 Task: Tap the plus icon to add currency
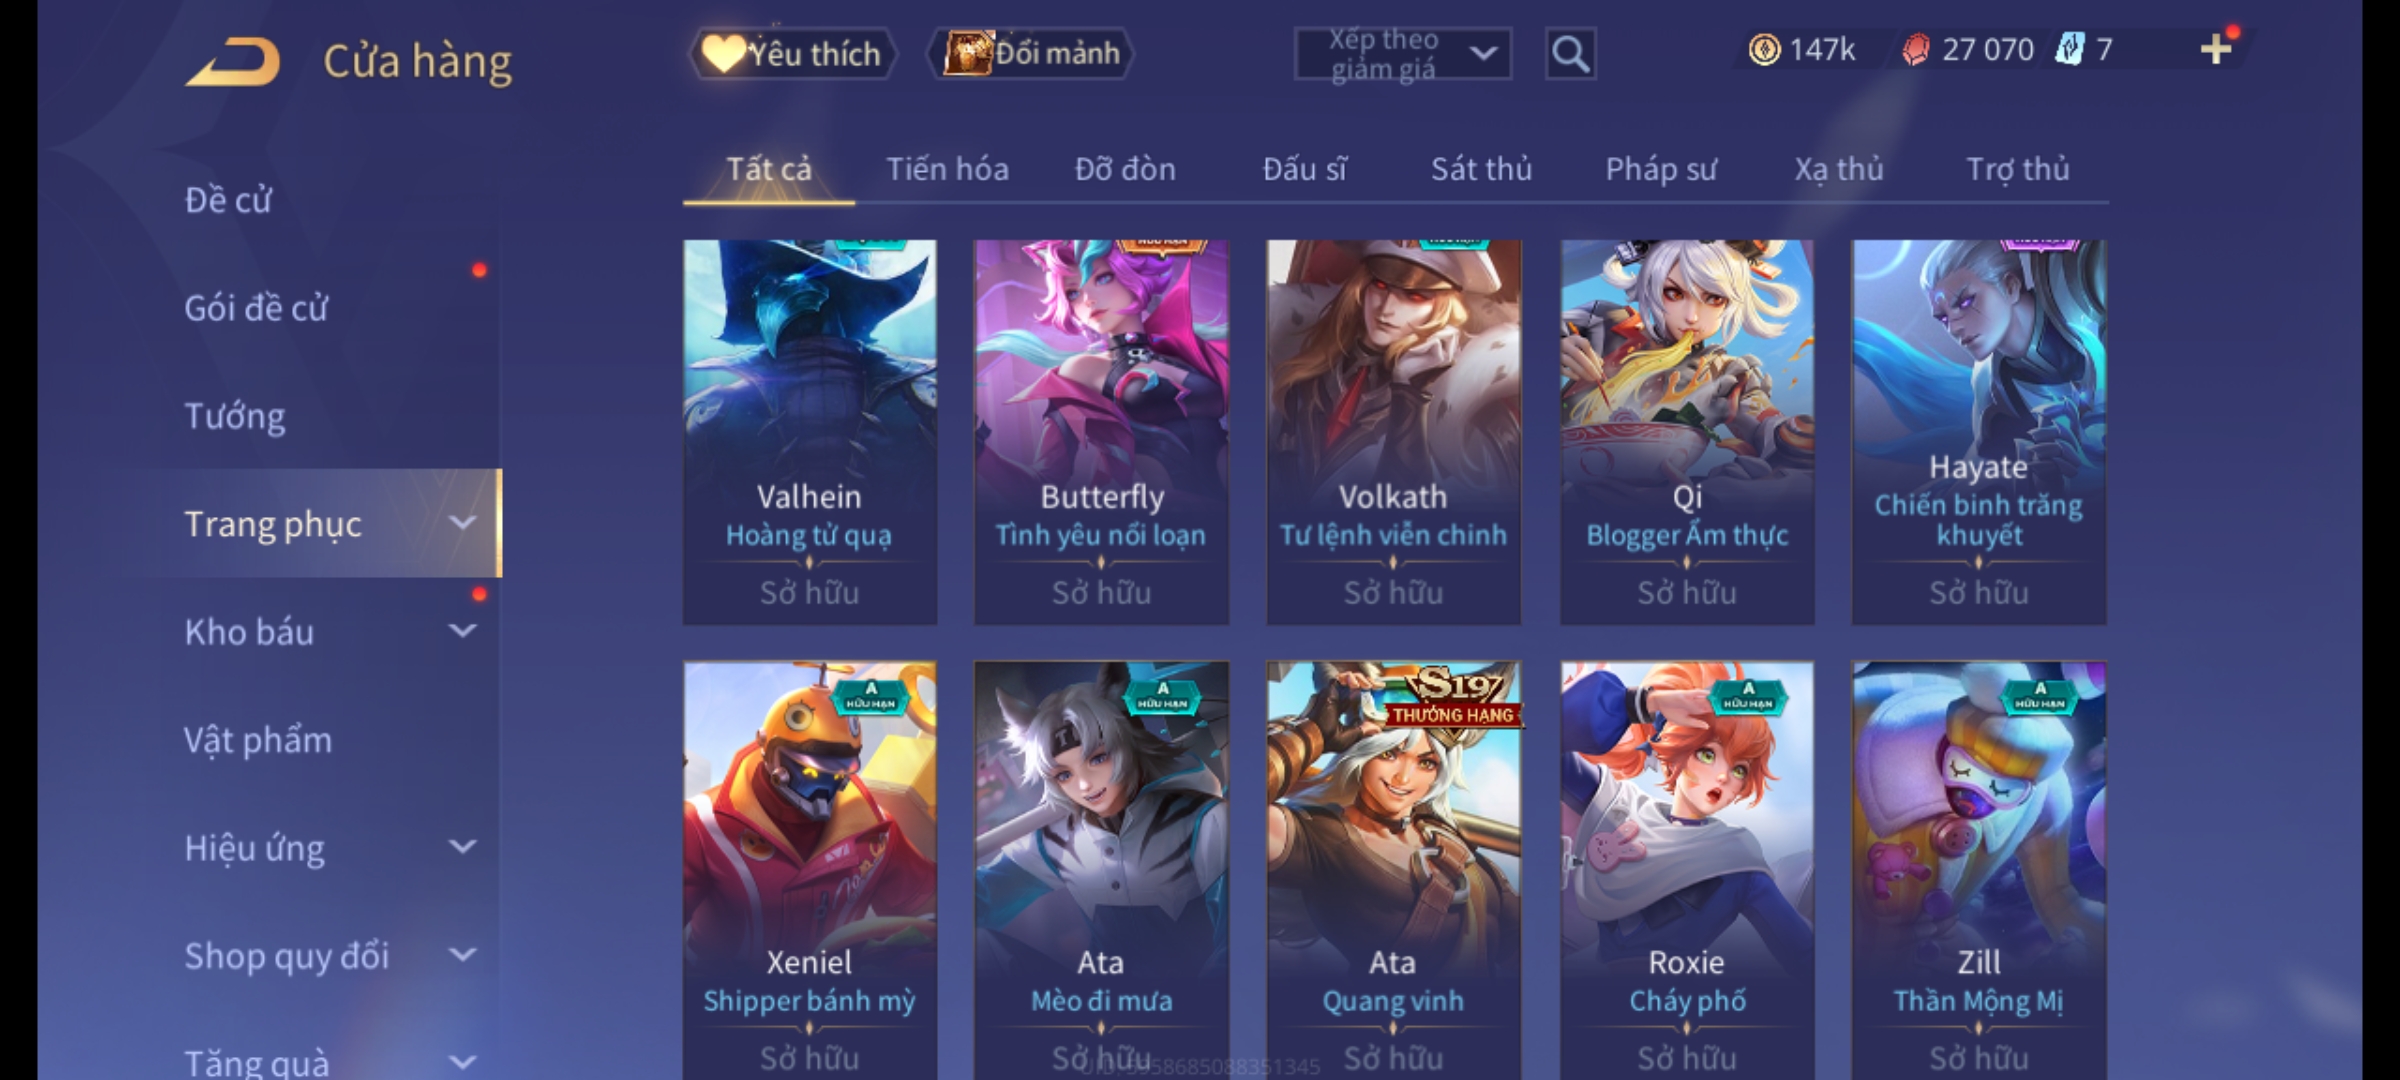coord(2217,49)
